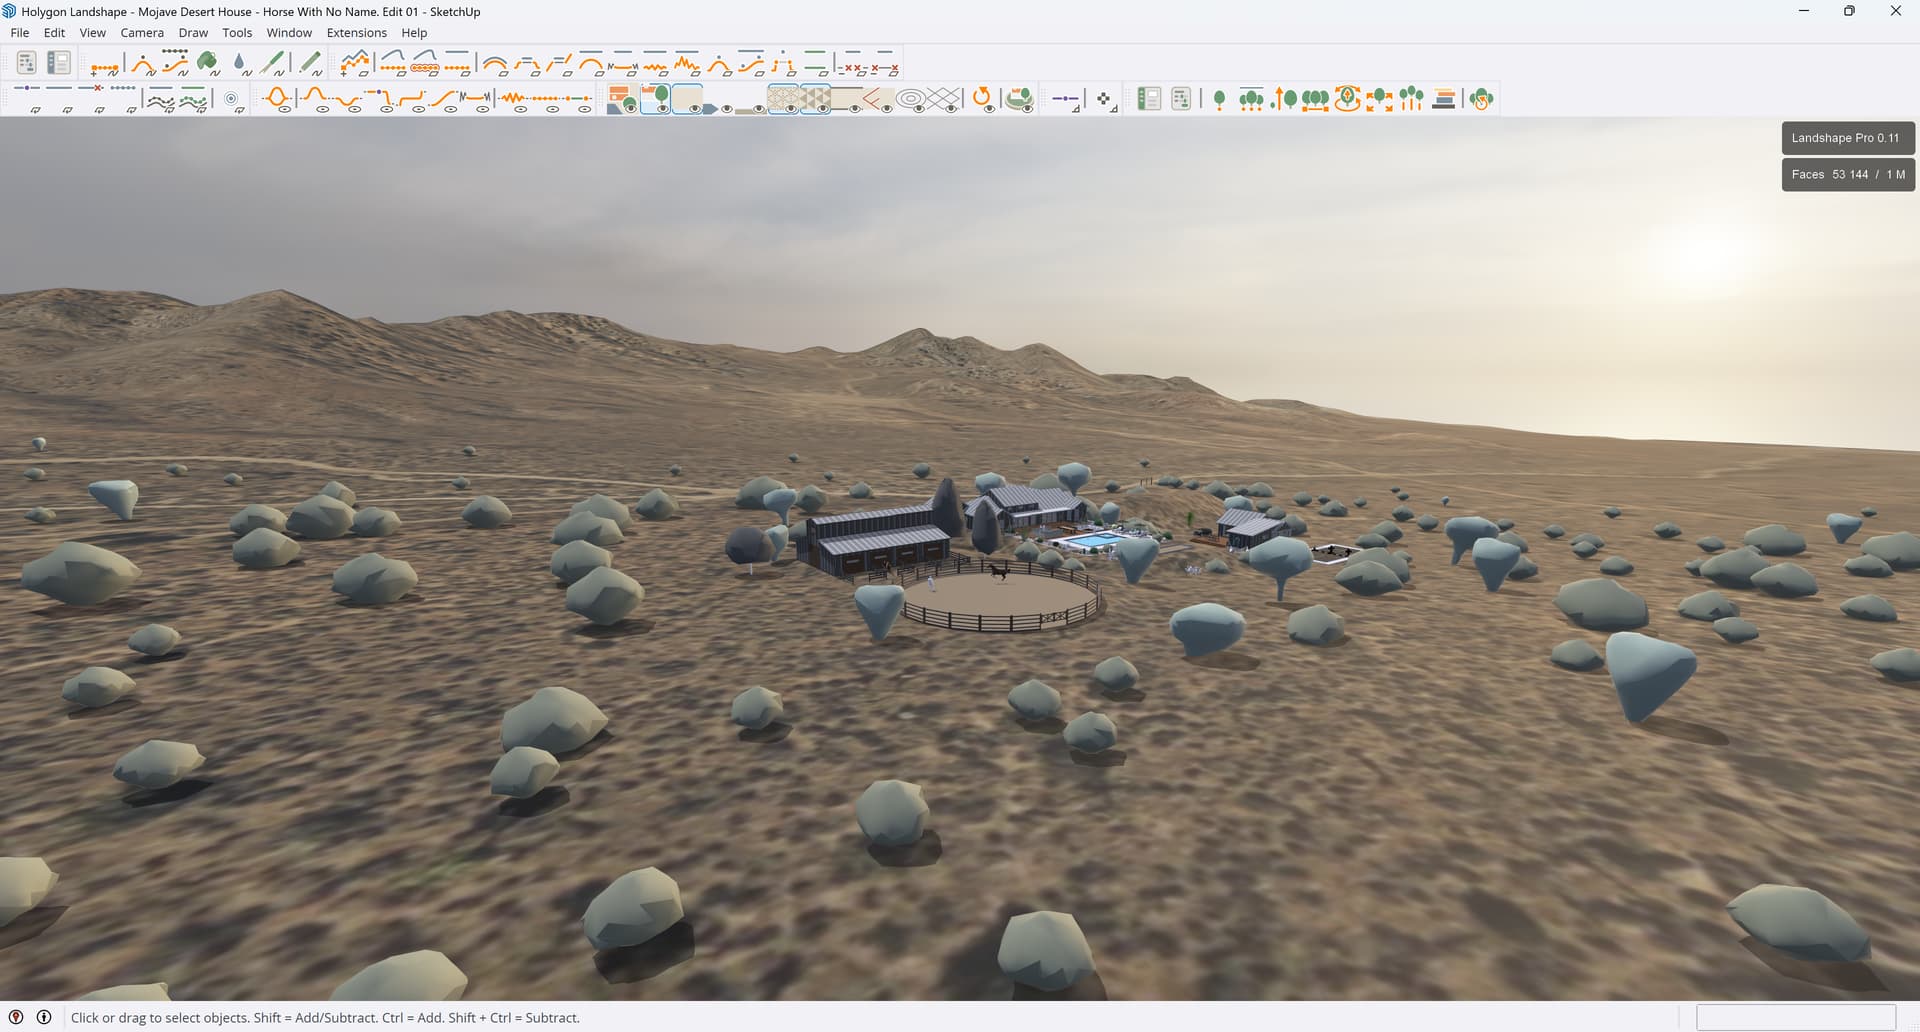Click the Faces count indicator
Image resolution: width=1920 pixels, height=1032 pixels.
click(x=1846, y=174)
